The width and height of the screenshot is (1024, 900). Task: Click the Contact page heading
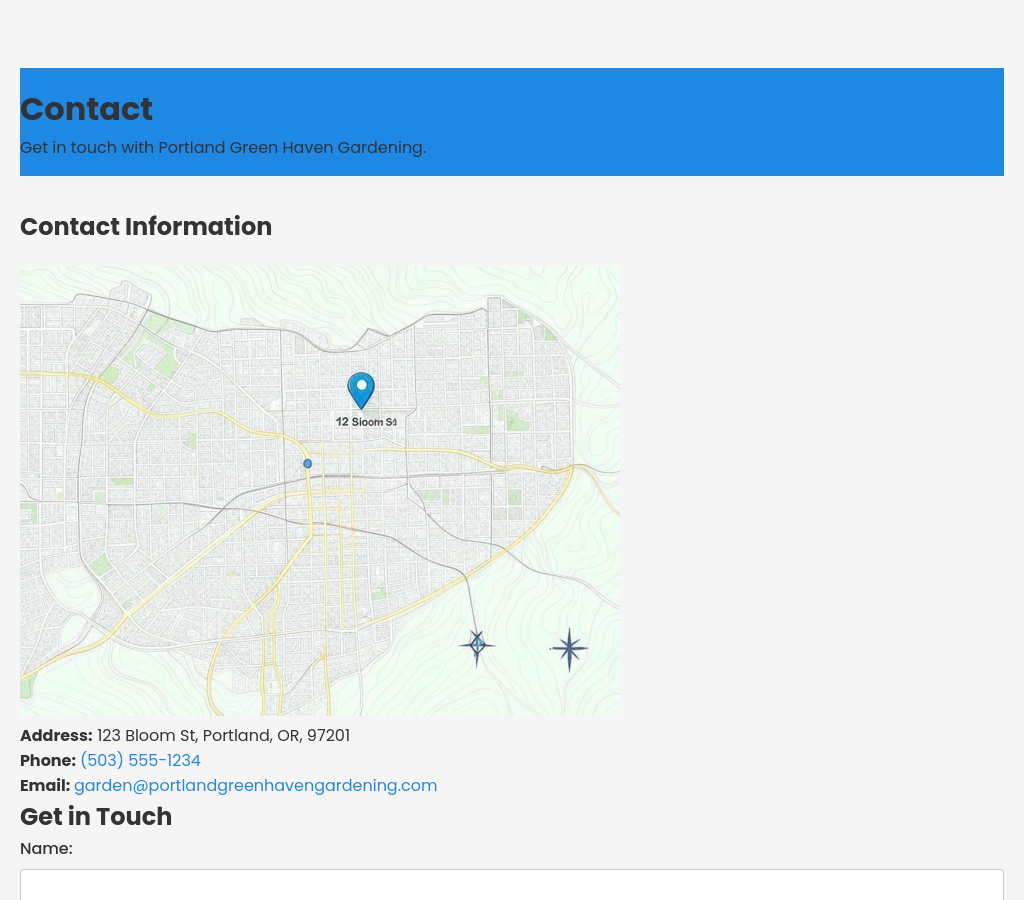(x=86, y=109)
